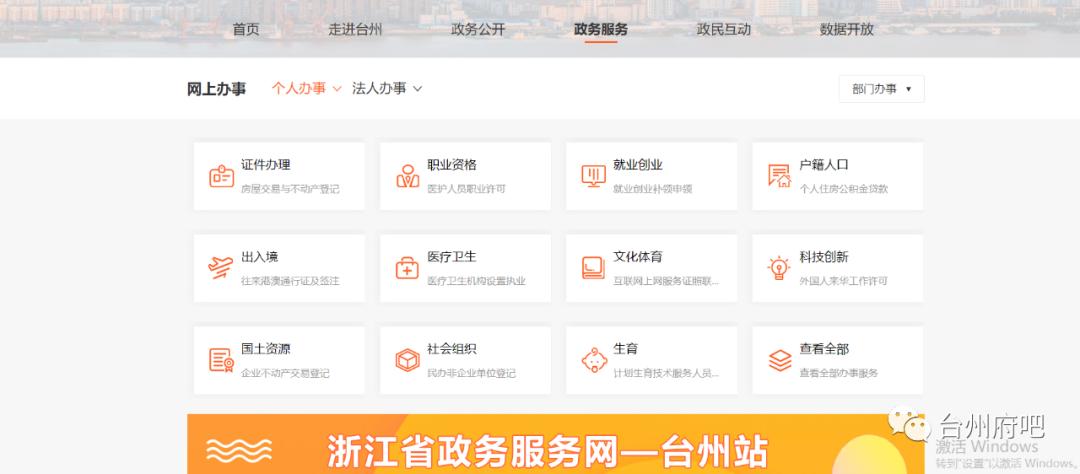Expand the 个人办事 dropdown
This screenshot has height=474, width=1080.
(x=307, y=88)
